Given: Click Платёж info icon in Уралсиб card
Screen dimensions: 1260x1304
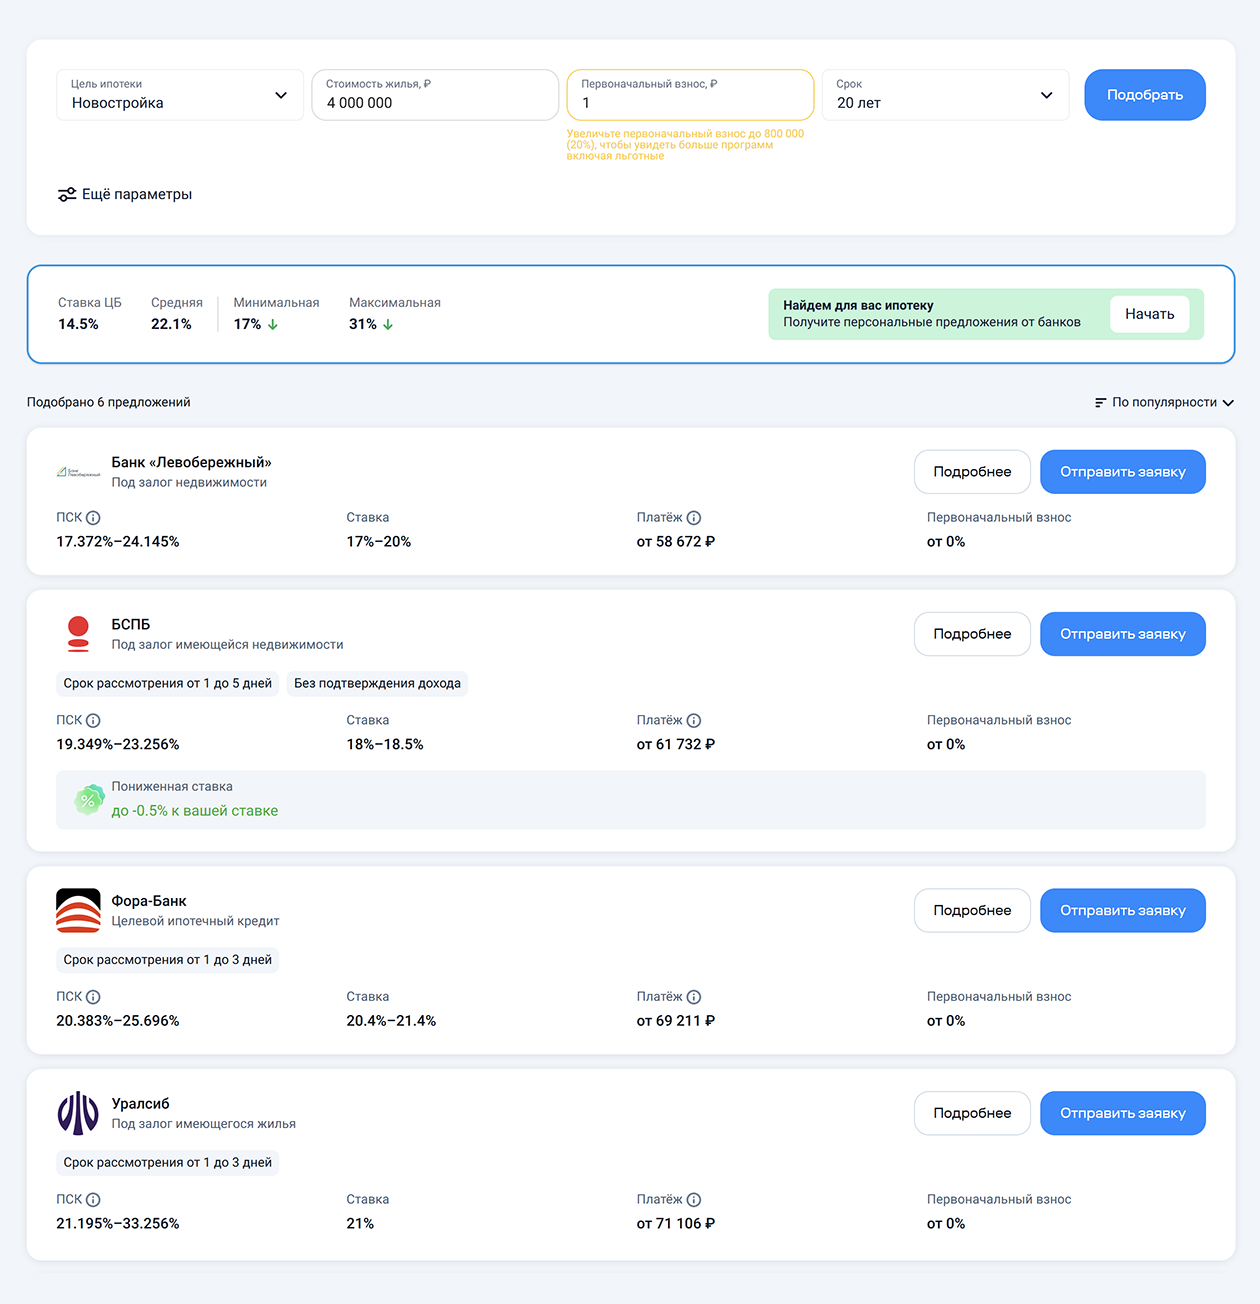Looking at the screenshot, I should tap(694, 1200).
